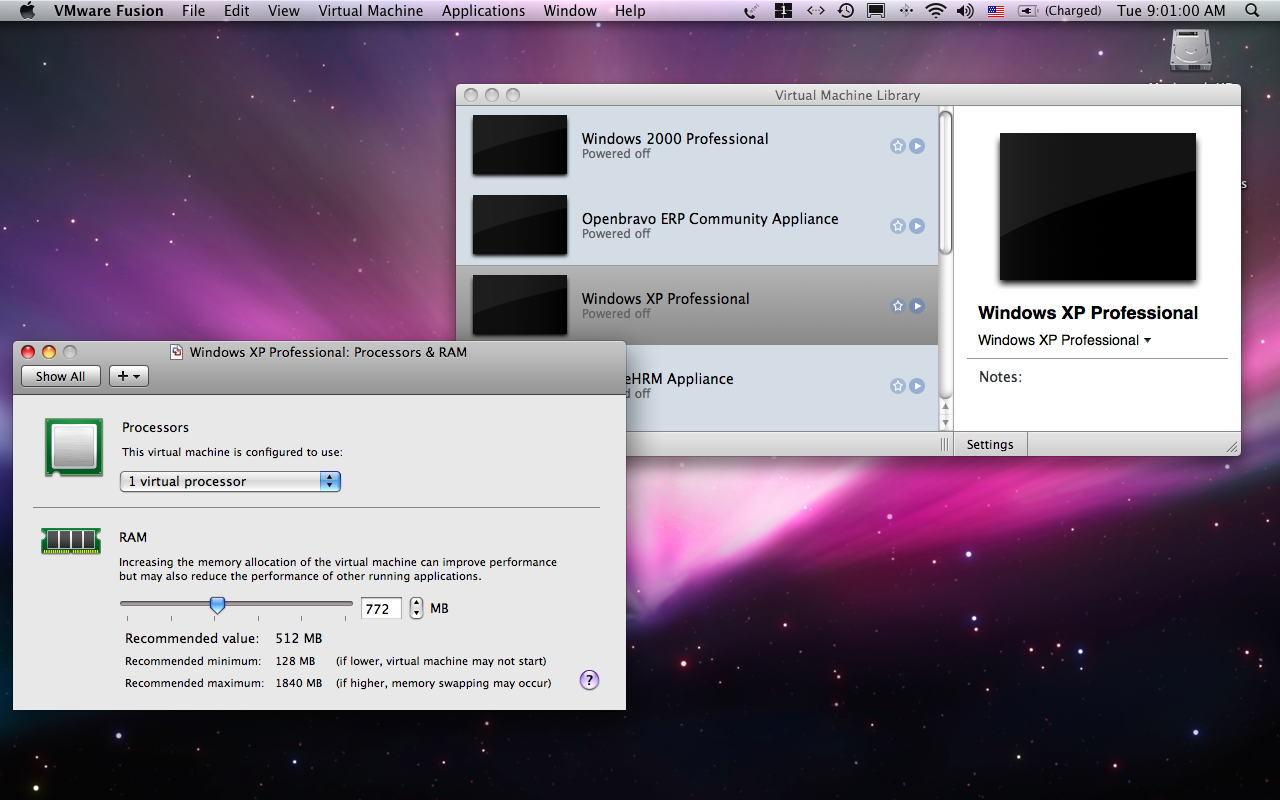Select "Openbravo ERP Community Appliance" name text
The height and width of the screenshot is (800, 1280).
[x=710, y=219]
